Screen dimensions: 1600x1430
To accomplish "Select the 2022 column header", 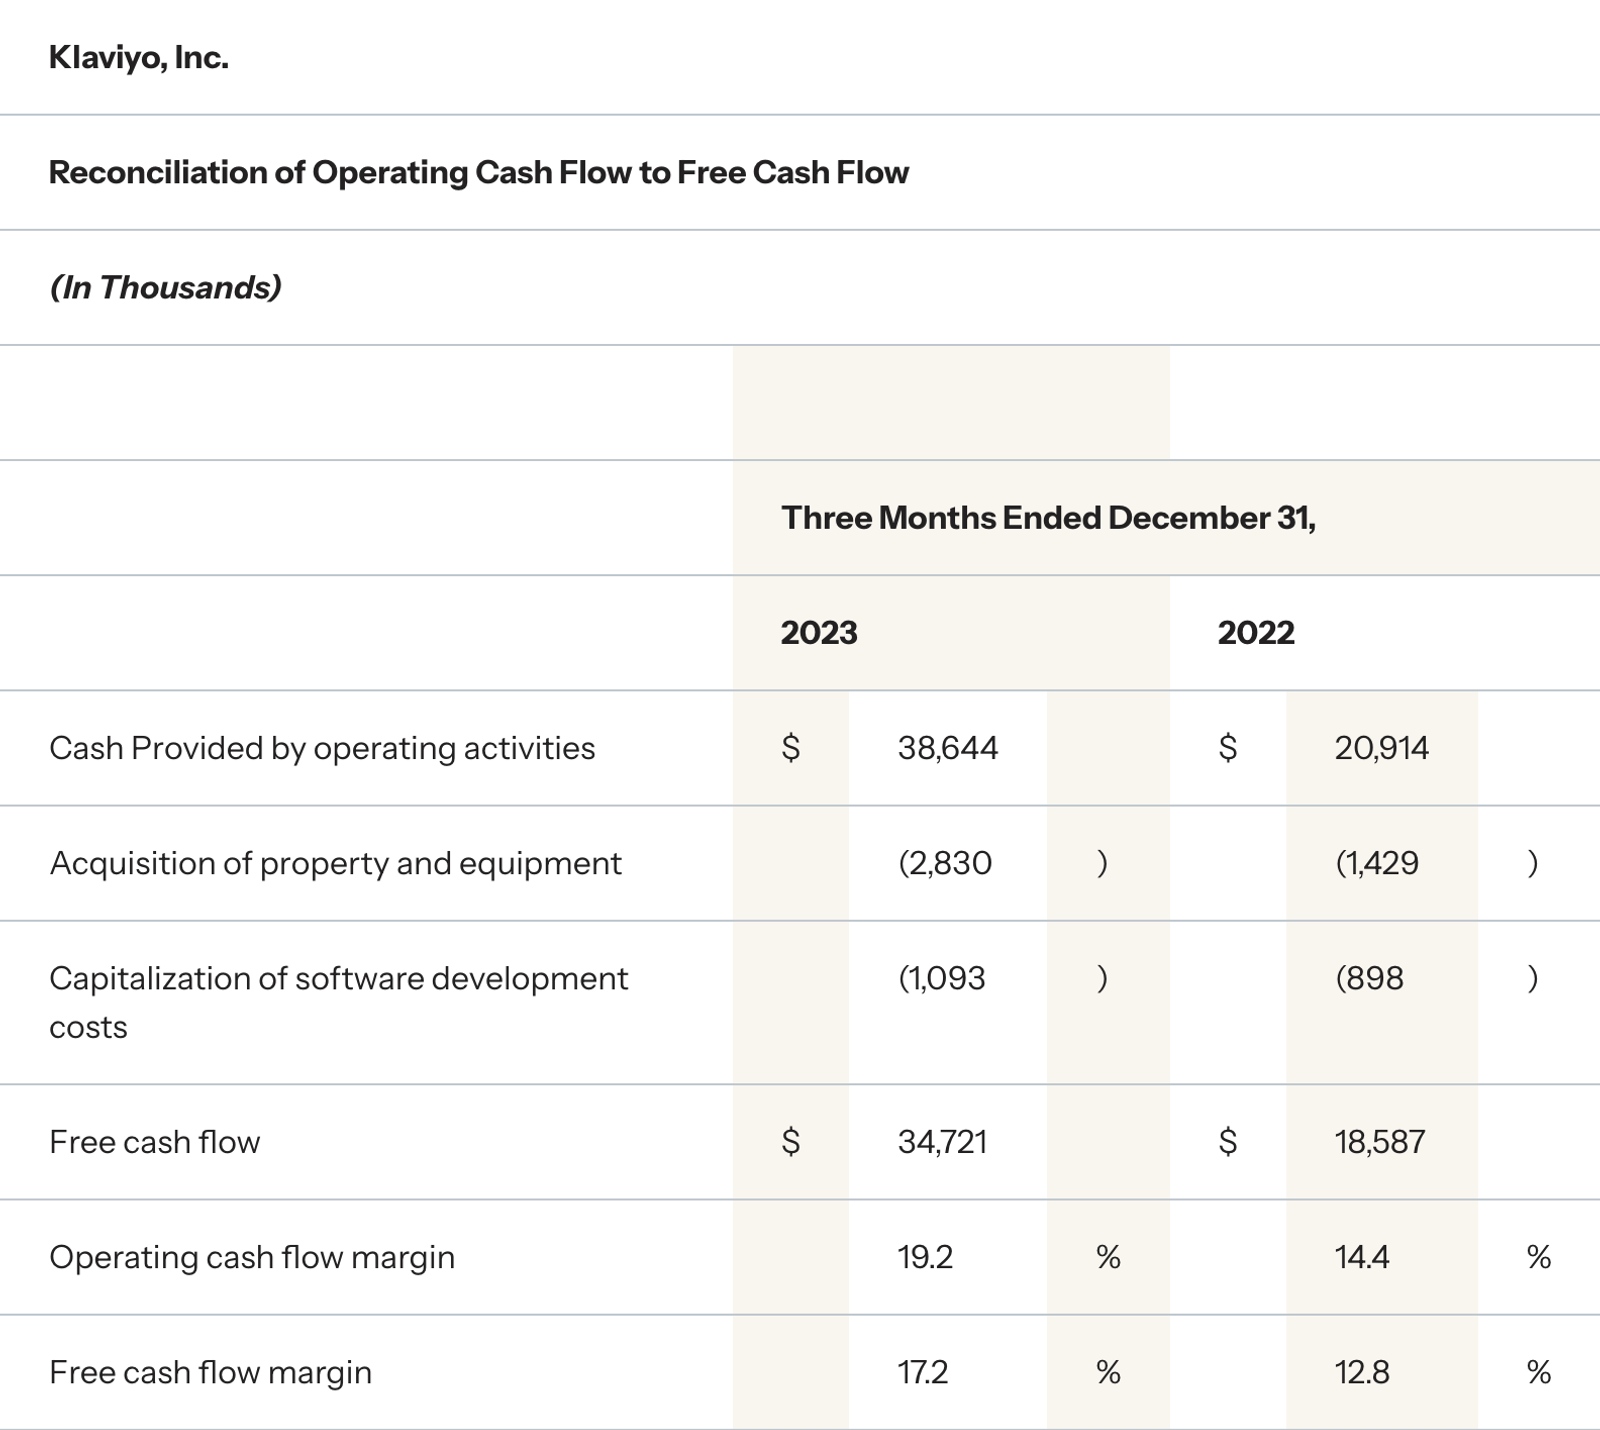I will (x=1256, y=632).
